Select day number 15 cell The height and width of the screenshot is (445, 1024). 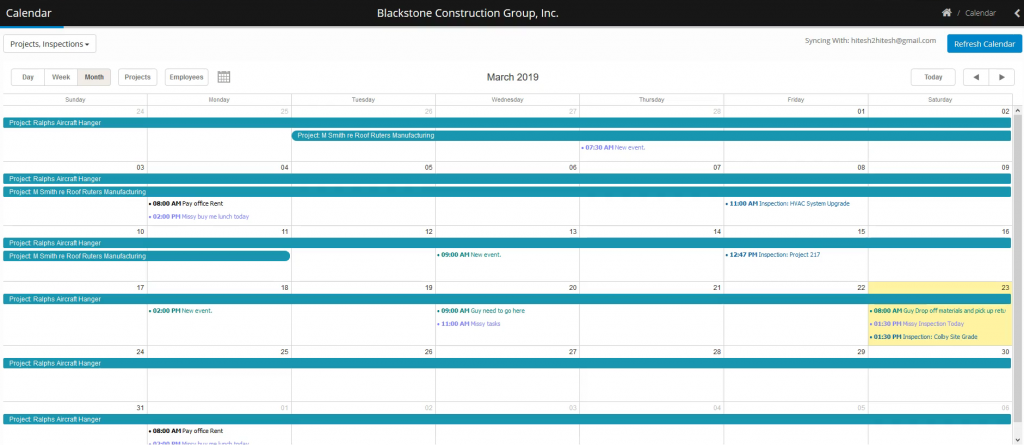[x=861, y=232]
